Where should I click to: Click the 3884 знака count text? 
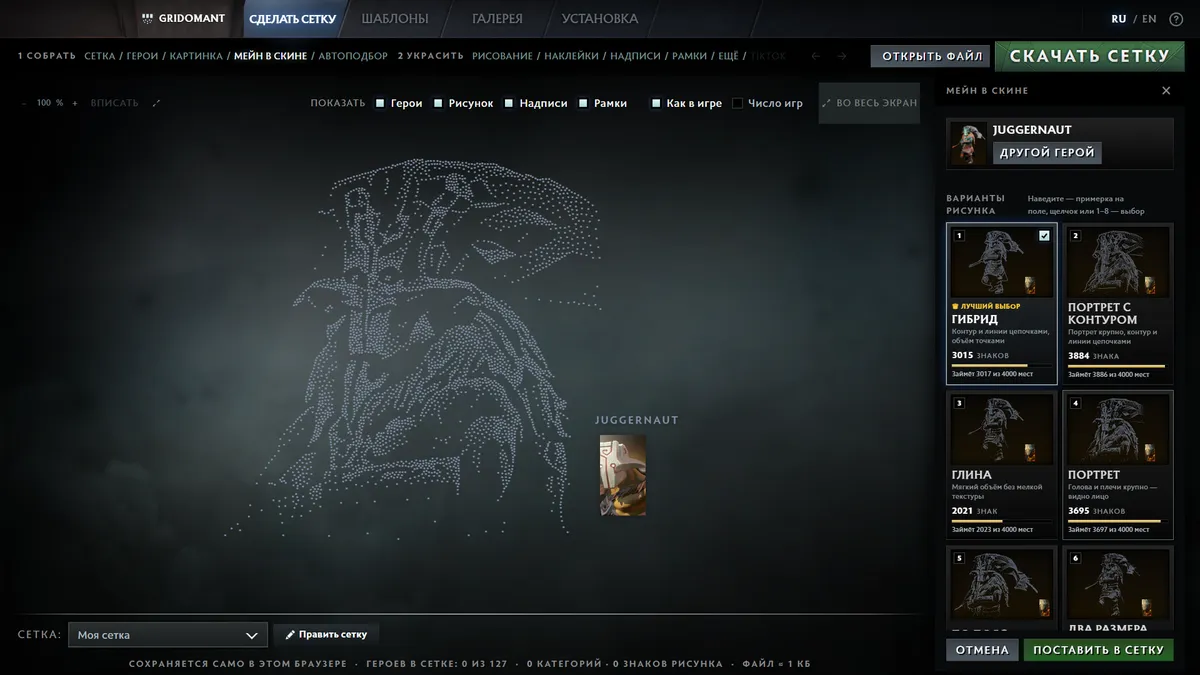tap(1093, 355)
